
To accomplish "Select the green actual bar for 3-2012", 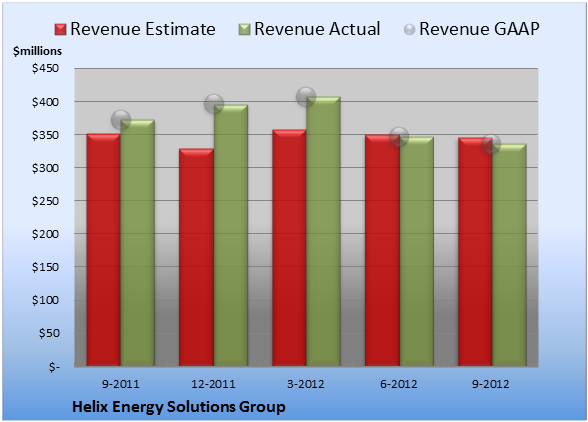I will (x=323, y=231).
